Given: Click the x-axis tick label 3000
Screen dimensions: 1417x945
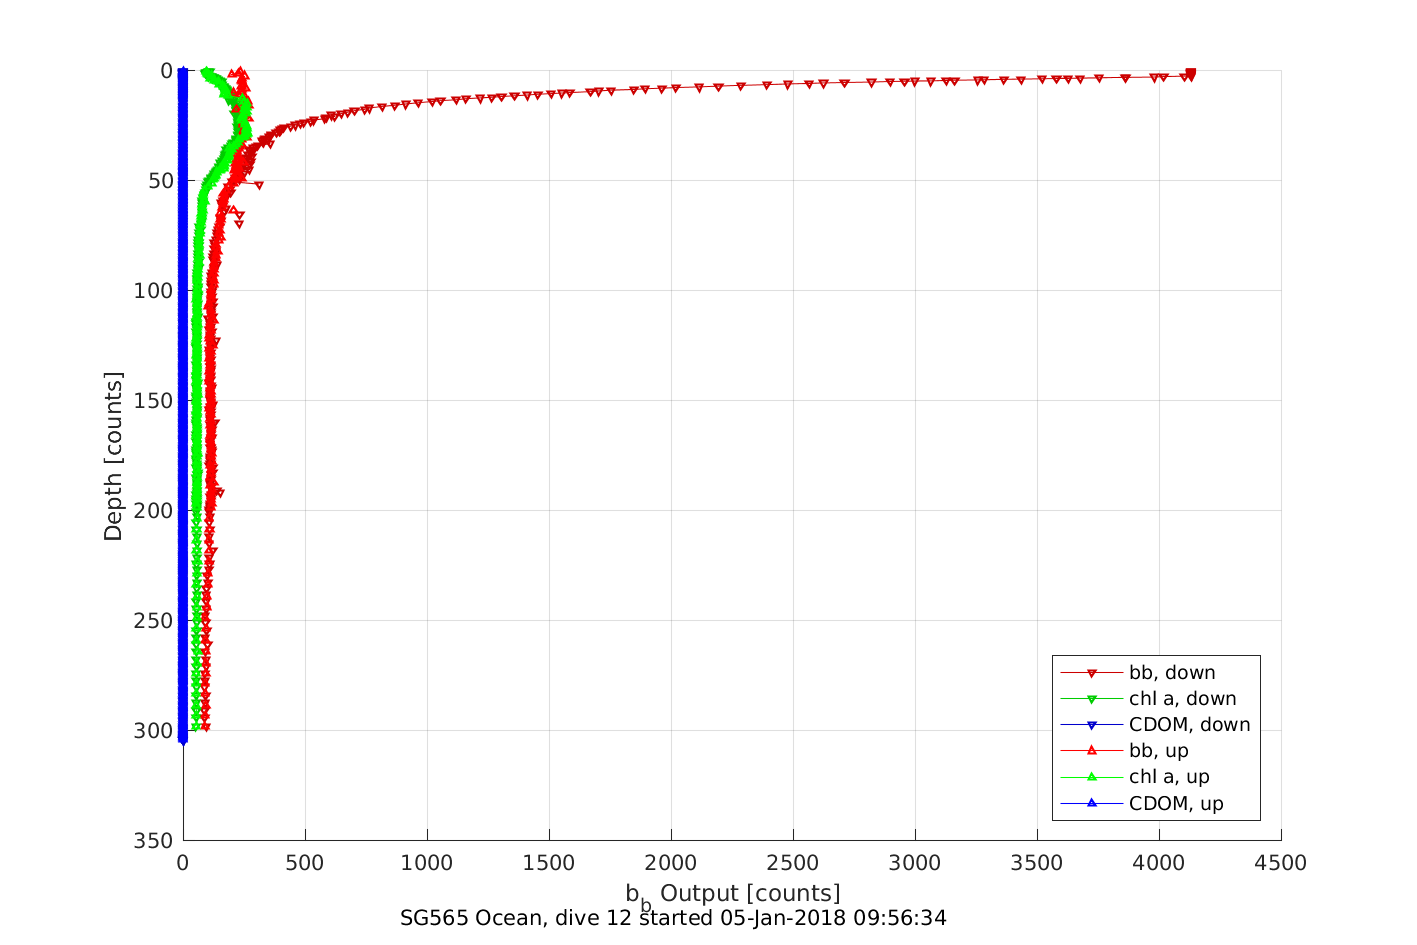Looking at the screenshot, I should 915,863.
